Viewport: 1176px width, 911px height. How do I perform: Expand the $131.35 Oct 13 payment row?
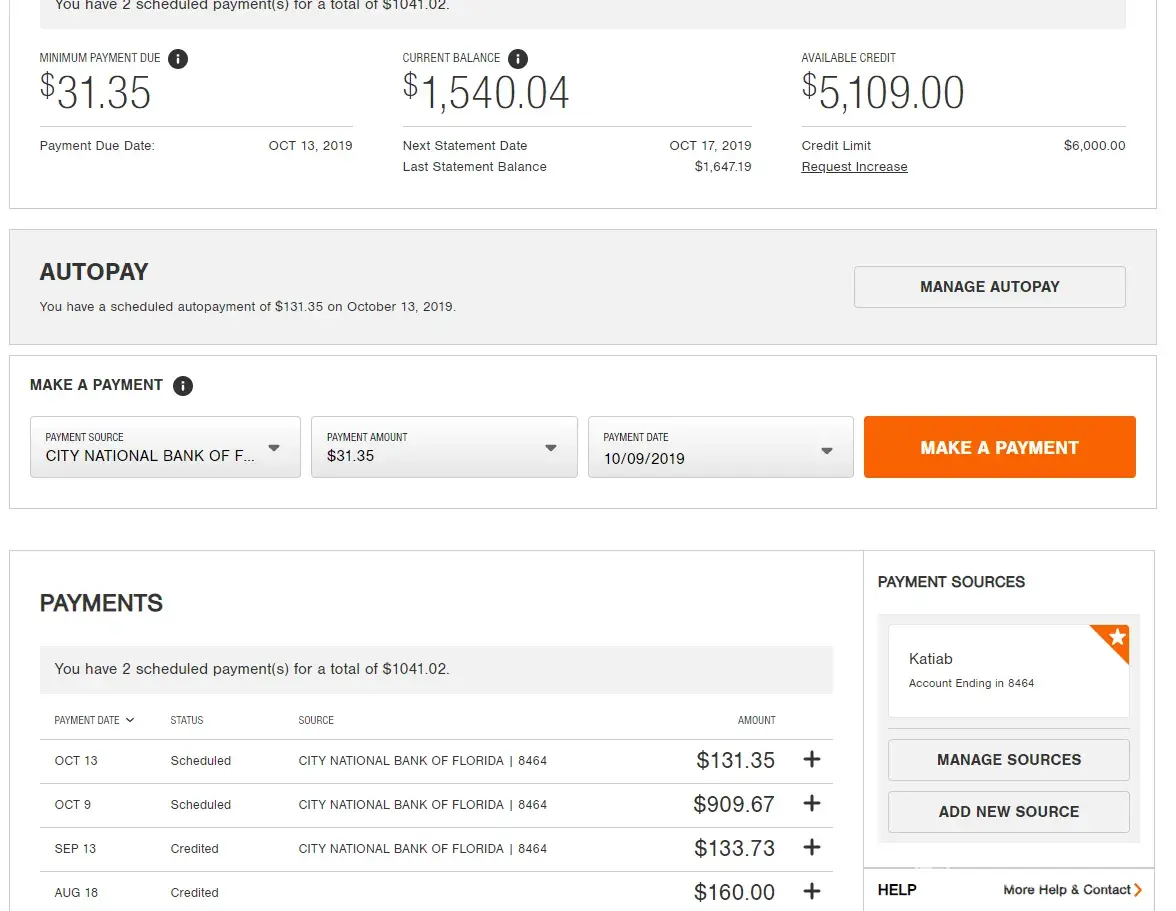pyautogui.click(x=811, y=760)
